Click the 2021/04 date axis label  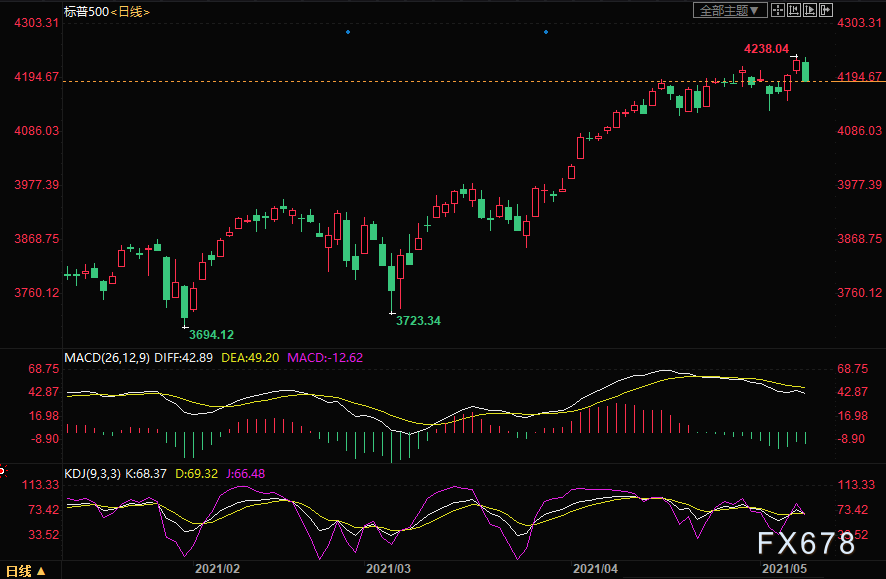click(x=595, y=569)
